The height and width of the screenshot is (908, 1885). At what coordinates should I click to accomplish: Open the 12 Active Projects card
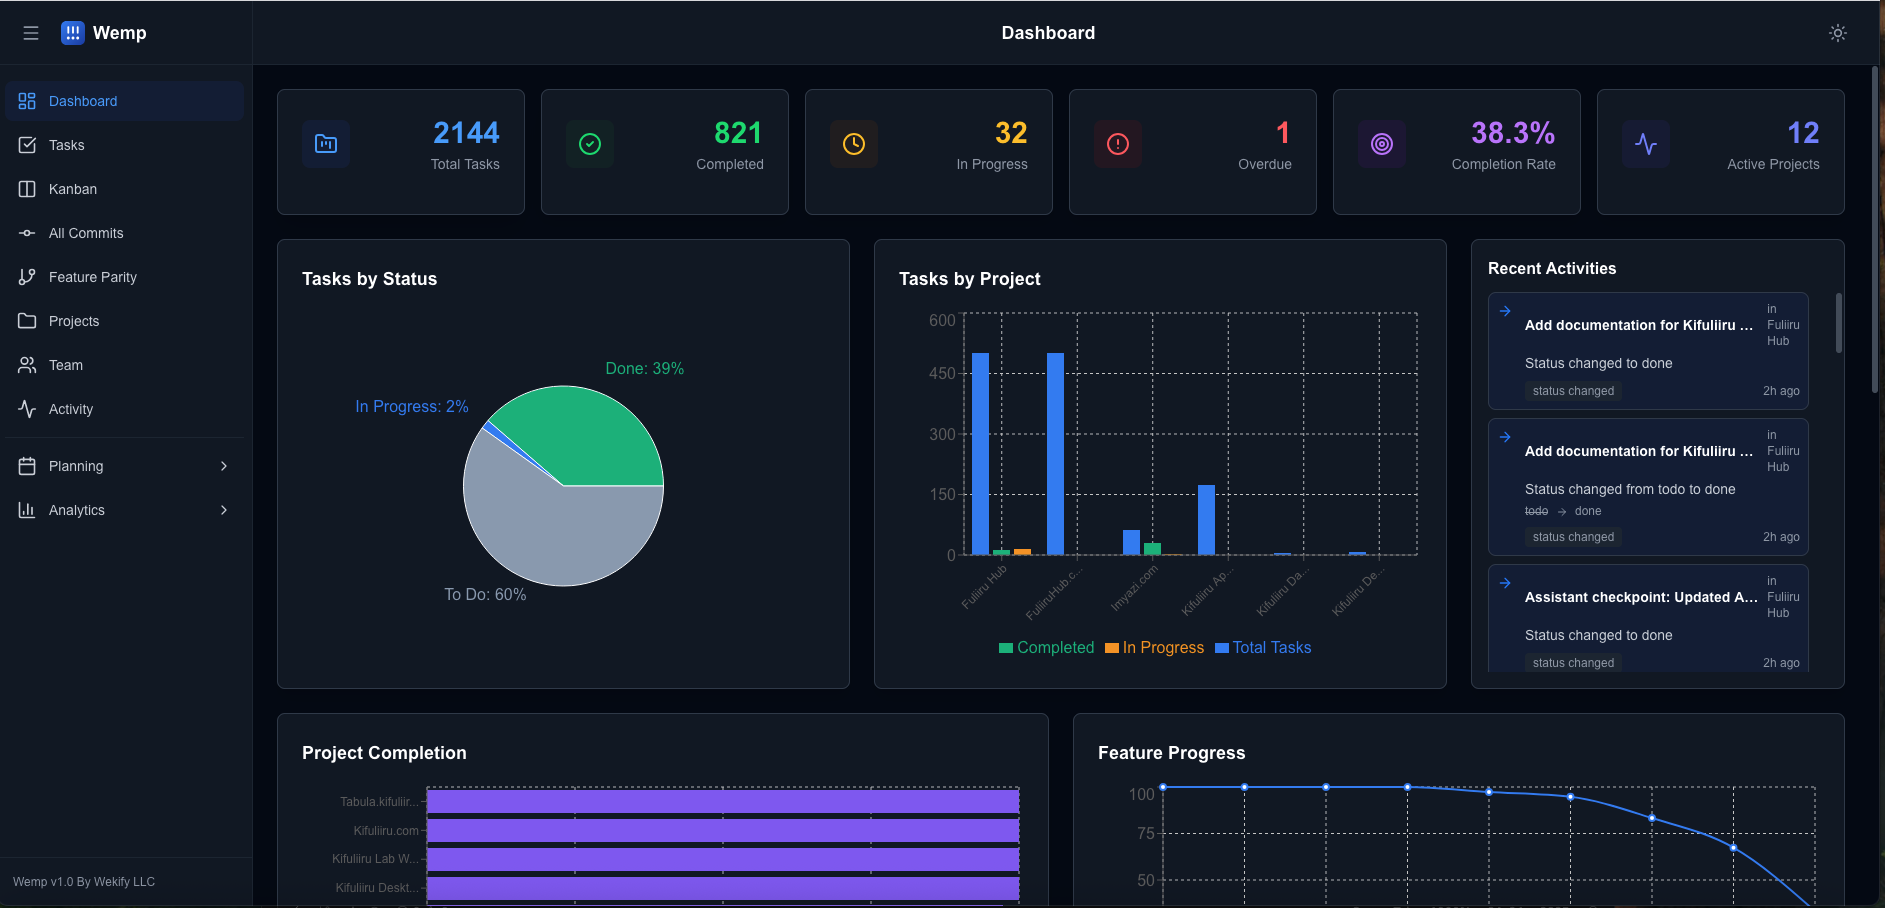[1721, 152]
